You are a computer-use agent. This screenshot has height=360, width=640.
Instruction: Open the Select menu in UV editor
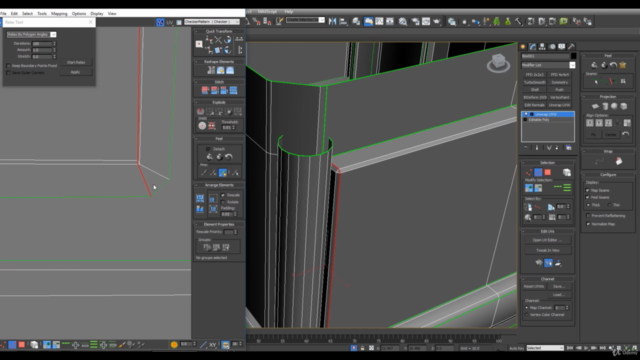point(27,13)
